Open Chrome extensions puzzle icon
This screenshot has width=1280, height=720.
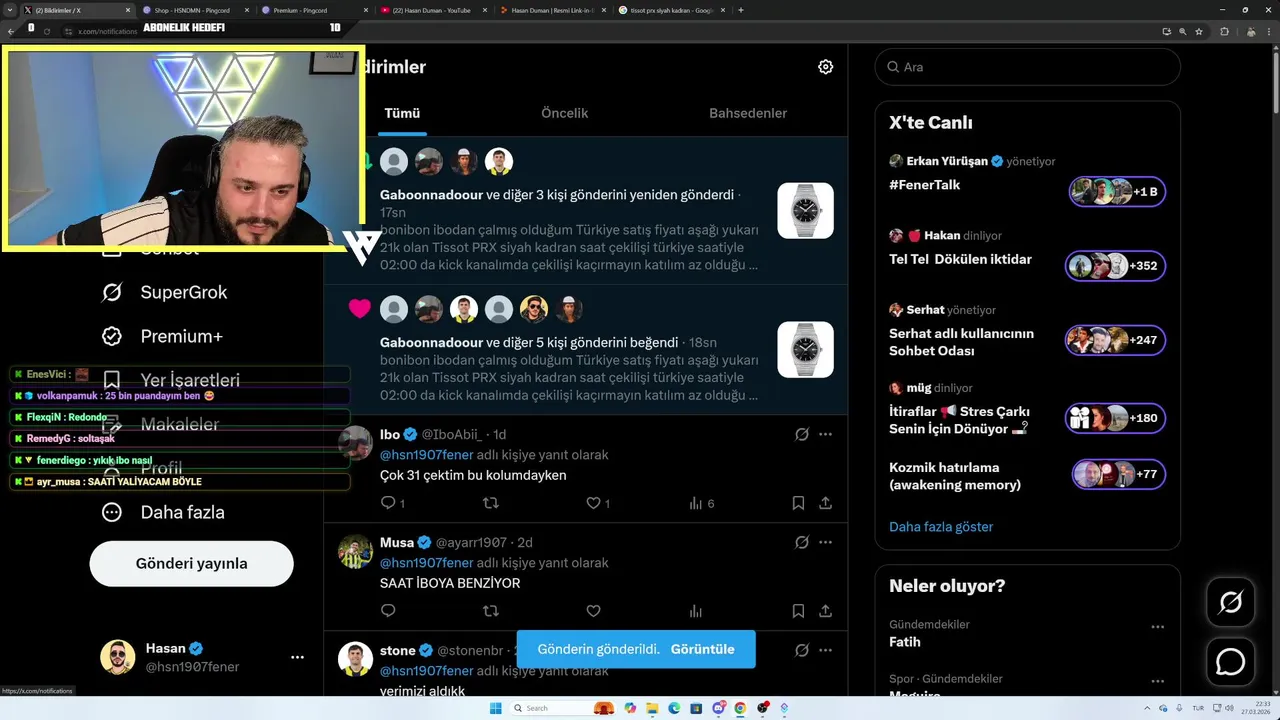1225,31
